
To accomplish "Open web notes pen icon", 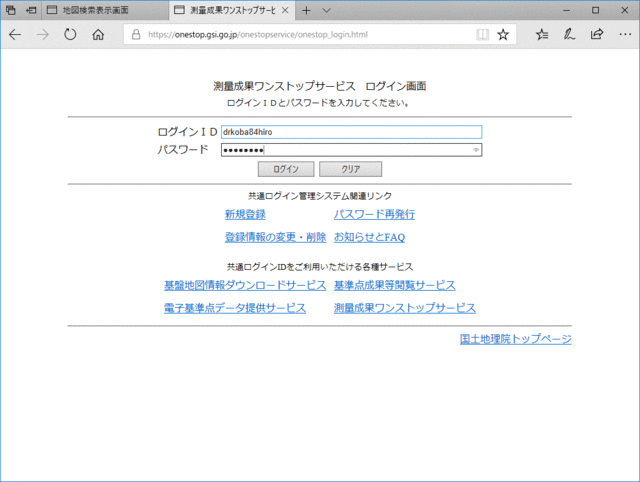I will click(569, 35).
